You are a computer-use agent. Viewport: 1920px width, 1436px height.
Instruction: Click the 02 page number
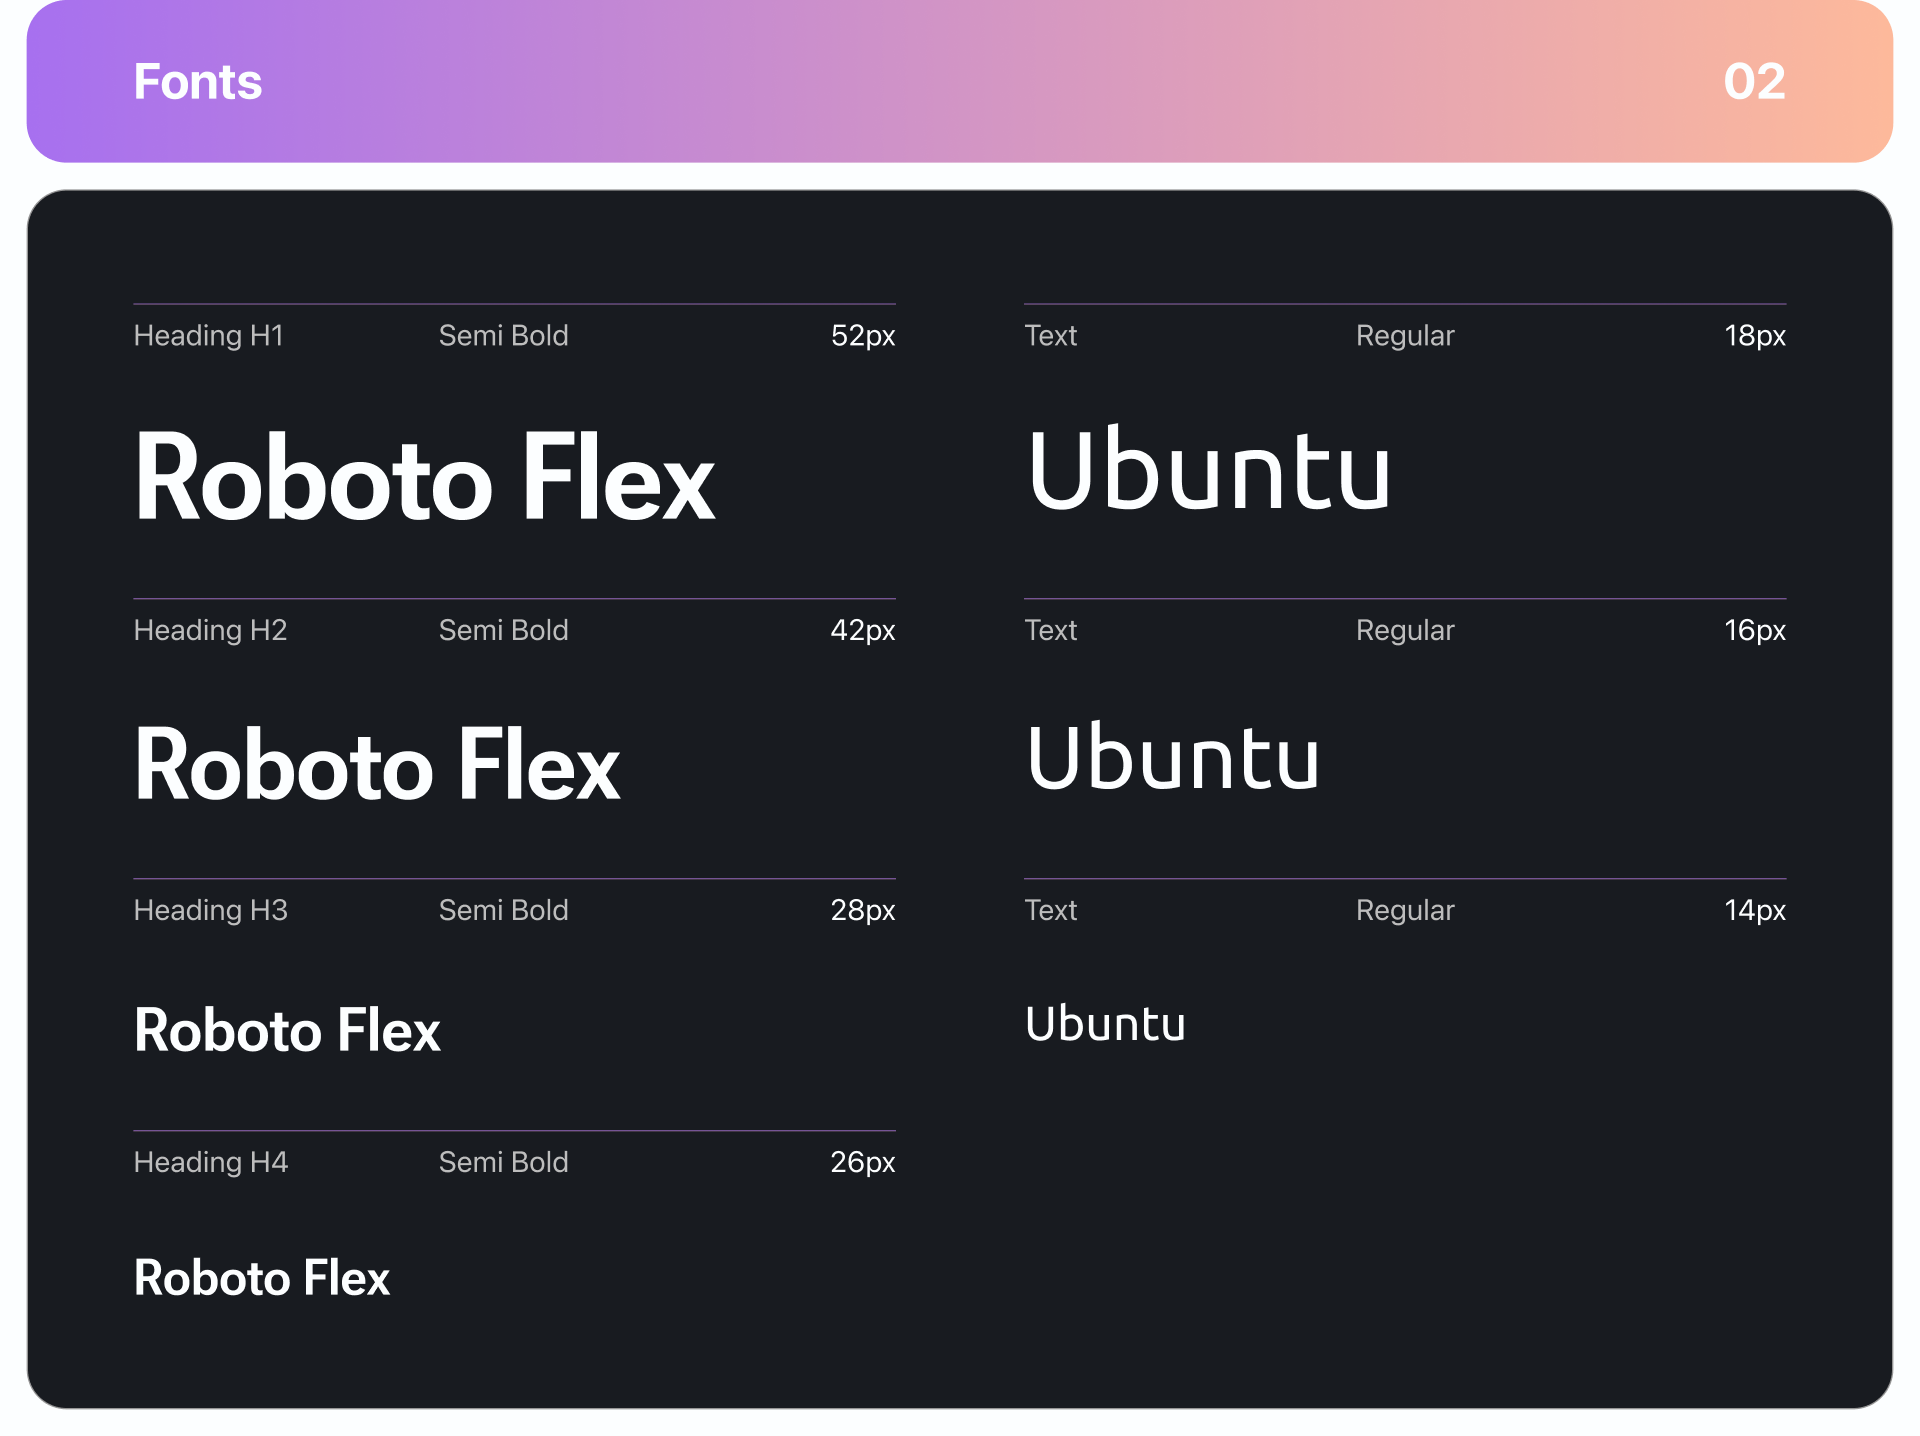[x=1754, y=82]
